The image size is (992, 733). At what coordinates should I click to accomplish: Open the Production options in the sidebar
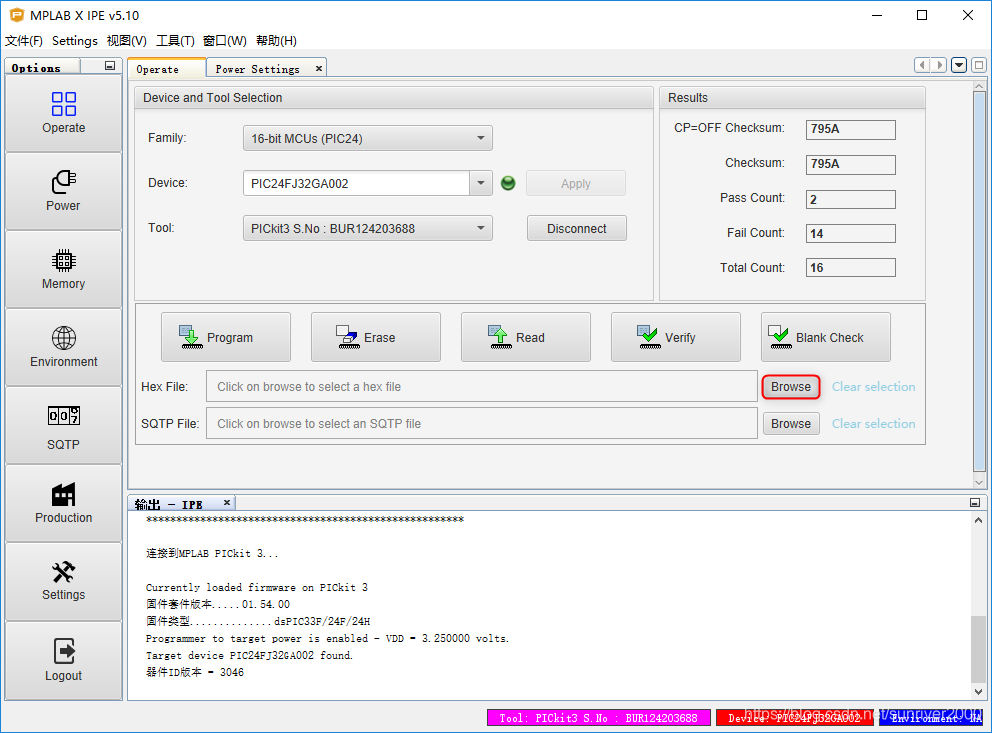click(63, 503)
